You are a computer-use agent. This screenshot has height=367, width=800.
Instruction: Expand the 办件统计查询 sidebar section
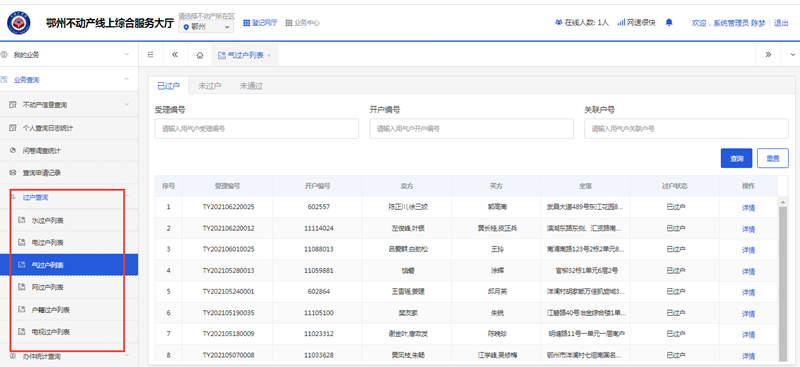coord(69,356)
